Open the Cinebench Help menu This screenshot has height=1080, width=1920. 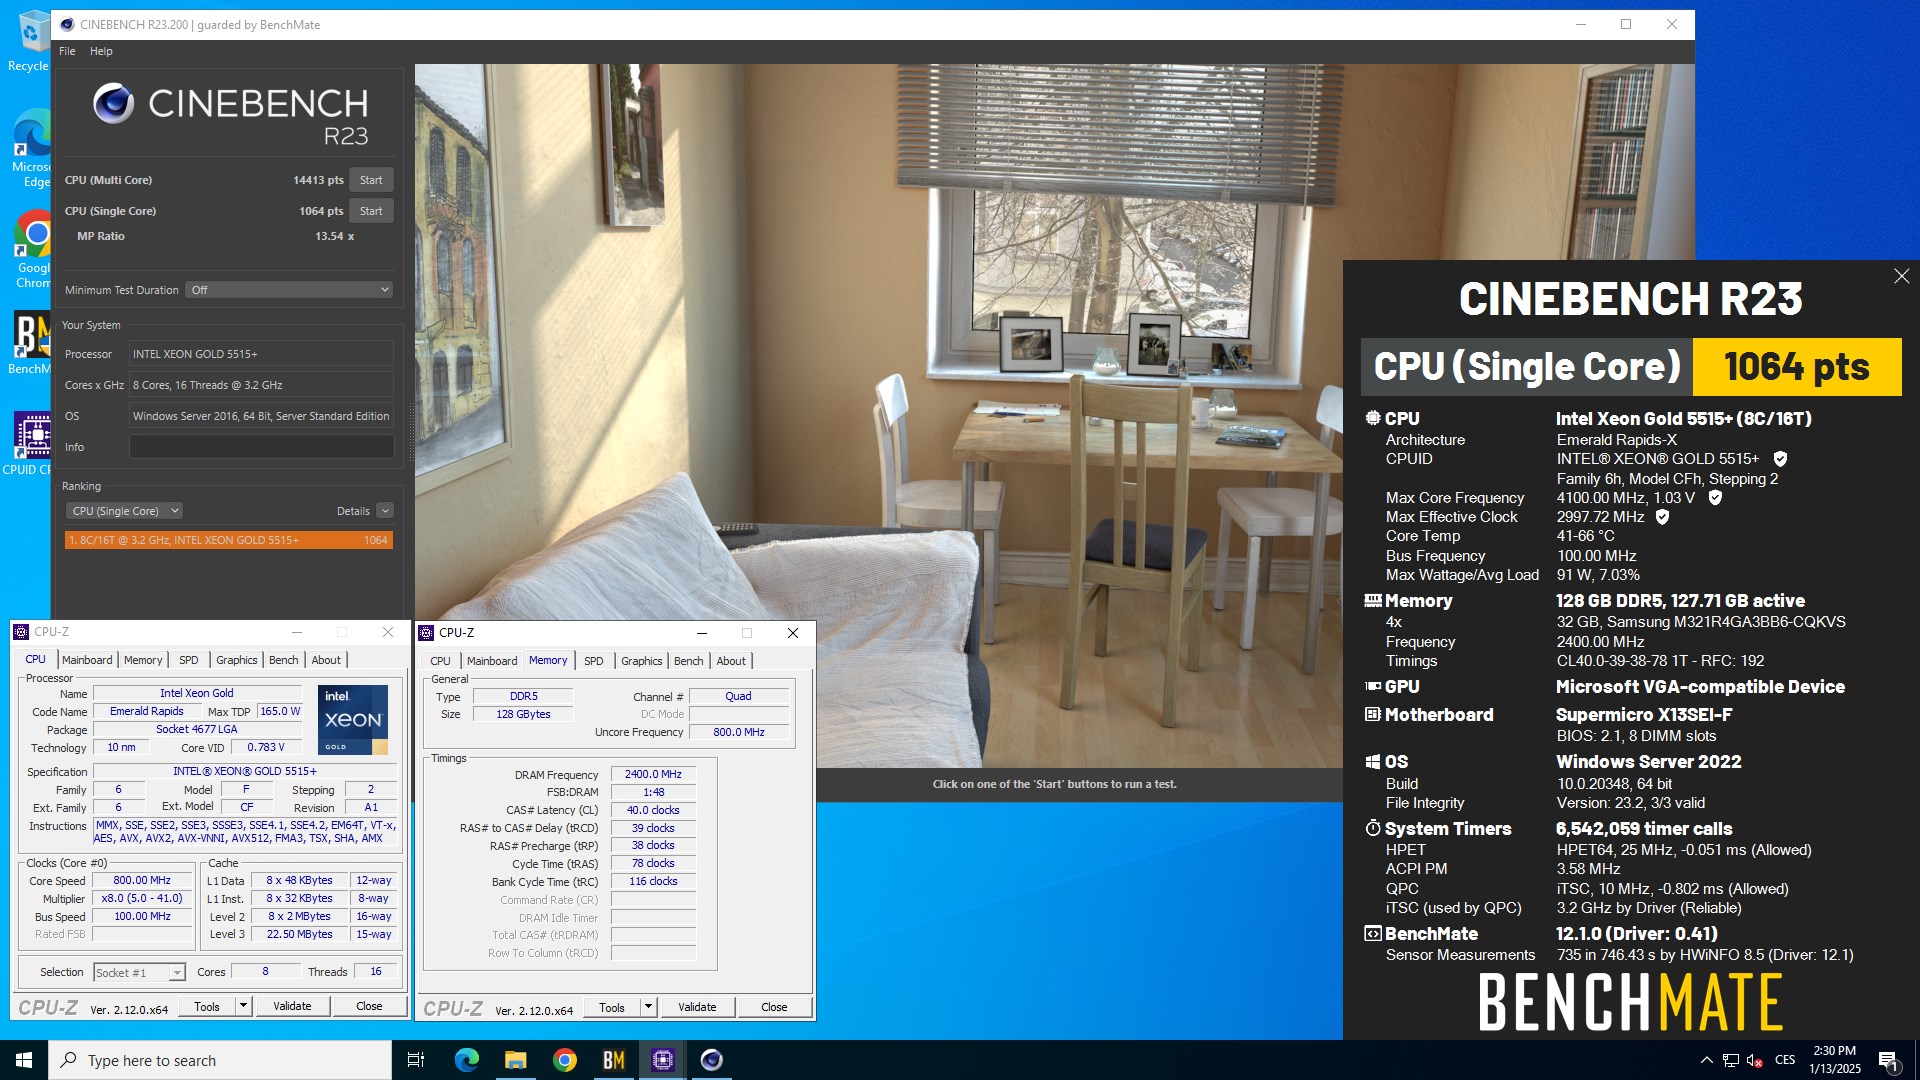pos(101,51)
